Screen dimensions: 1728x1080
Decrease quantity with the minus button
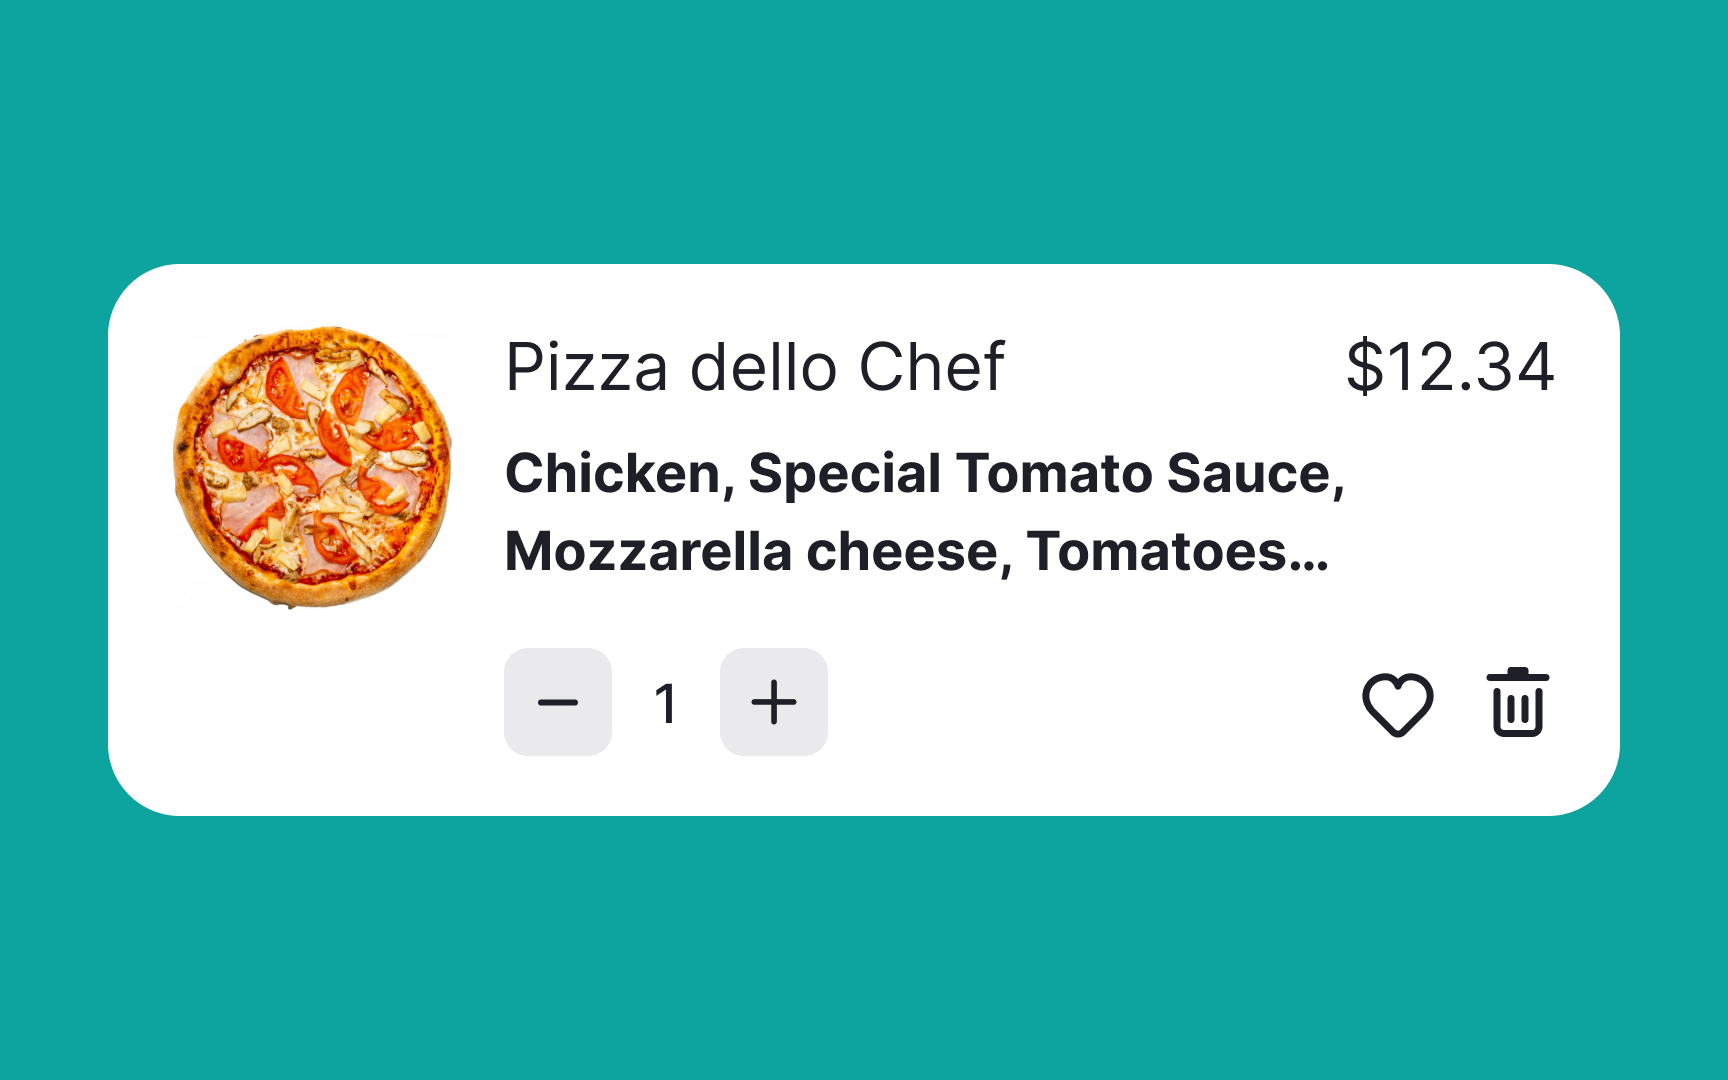[x=558, y=702]
